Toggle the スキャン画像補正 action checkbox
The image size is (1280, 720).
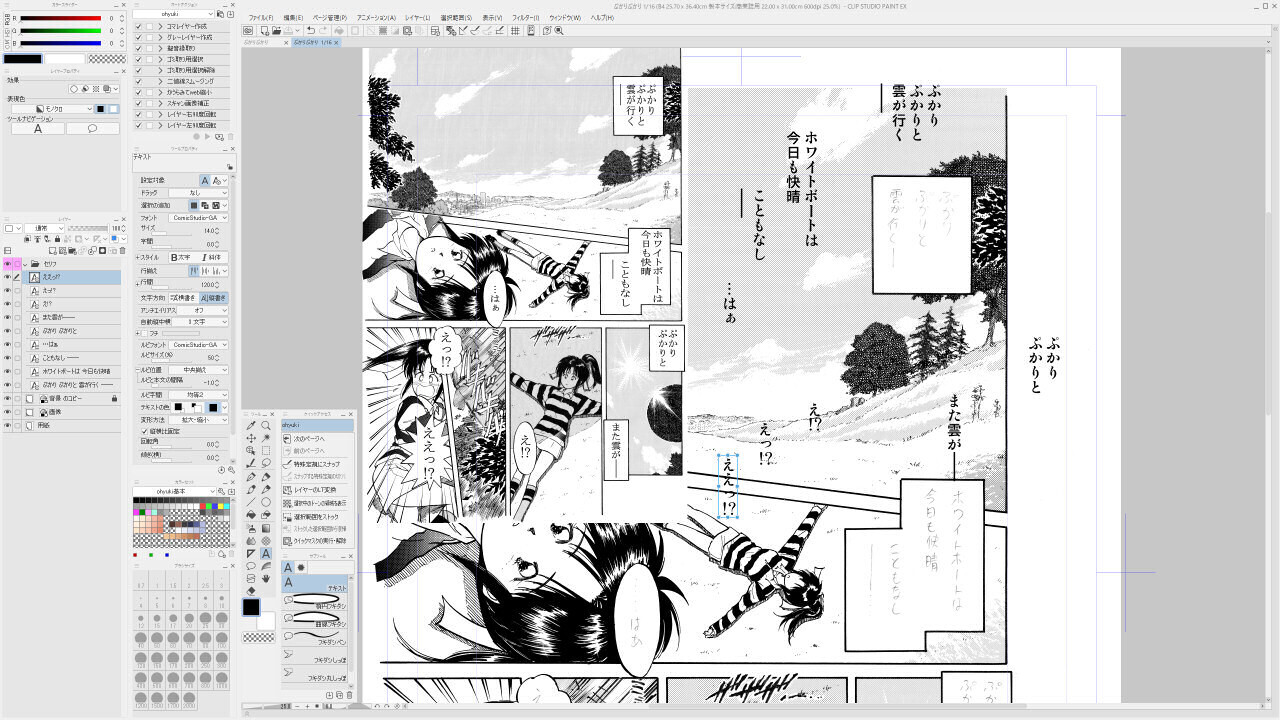138,103
